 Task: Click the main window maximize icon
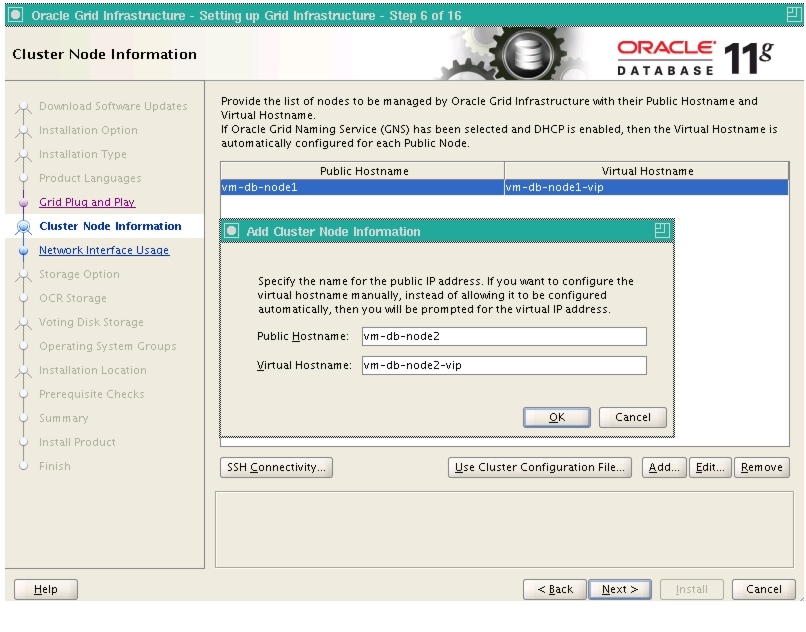pos(794,15)
